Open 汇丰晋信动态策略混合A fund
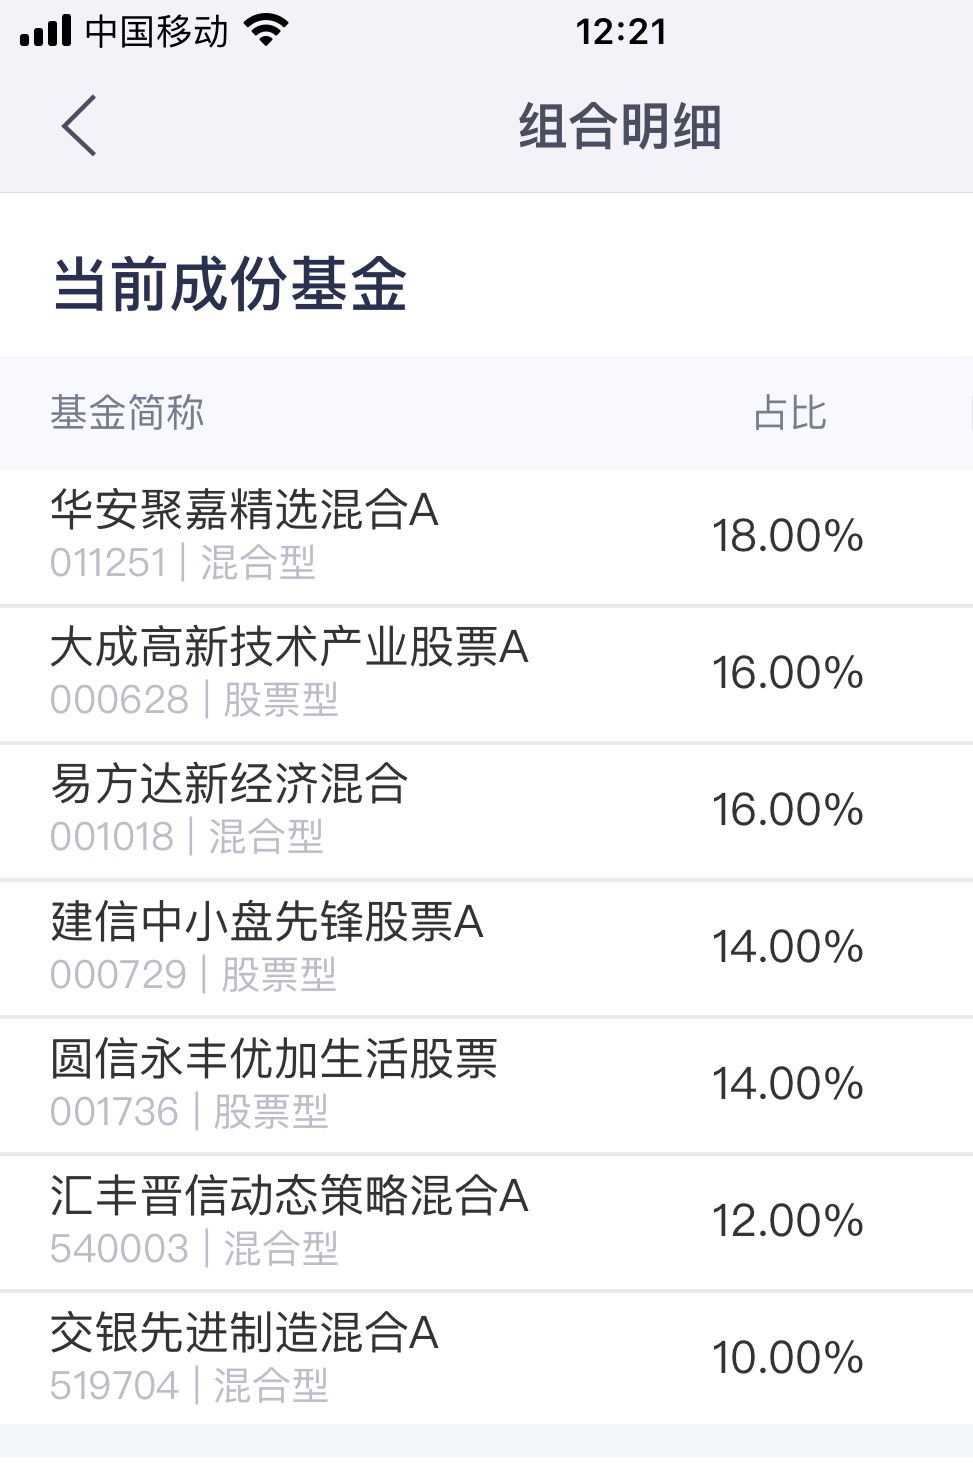The height and width of the screenshot is (1472, 973). click(289, 1196)
